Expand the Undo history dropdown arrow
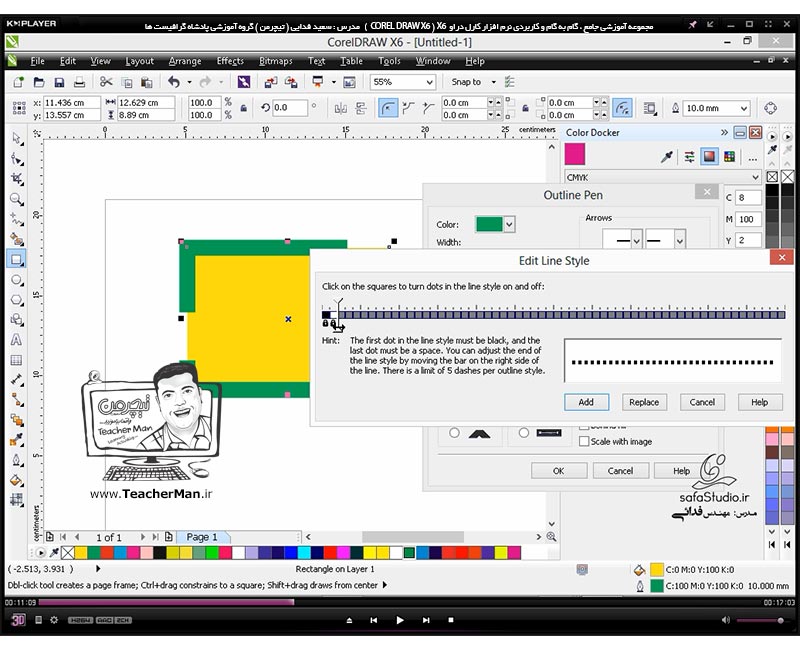This screenshot has width=800, height=650. point(189,82)
